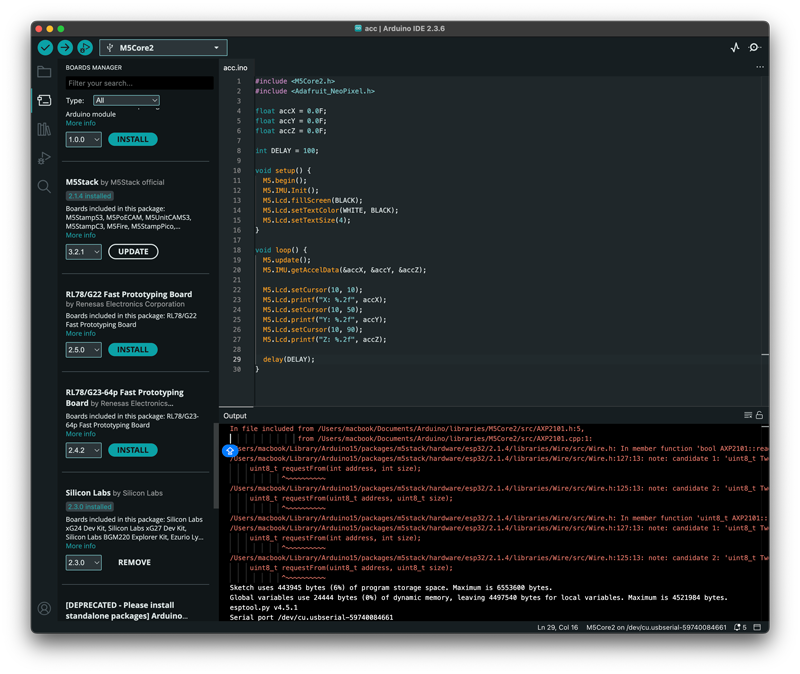Viewport: 800px width, 674px height.
Task: Click the 'M5.IMU.Init();' code line
Action: 290,190
